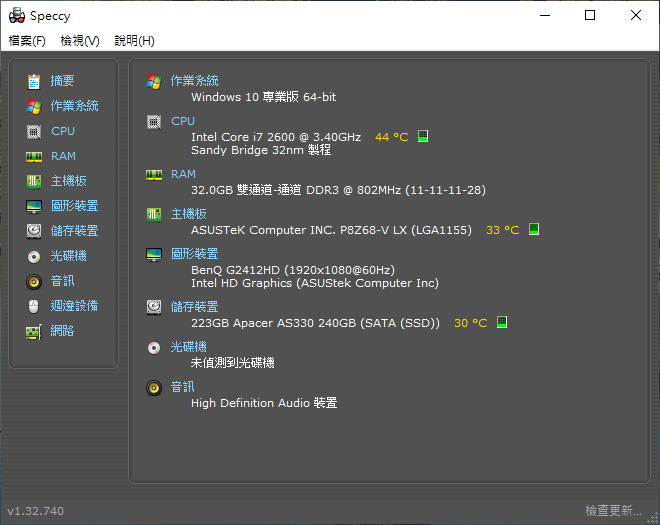Click 主機板 heading link in summary
660x525 pixels.
click(x=189, y=214)
